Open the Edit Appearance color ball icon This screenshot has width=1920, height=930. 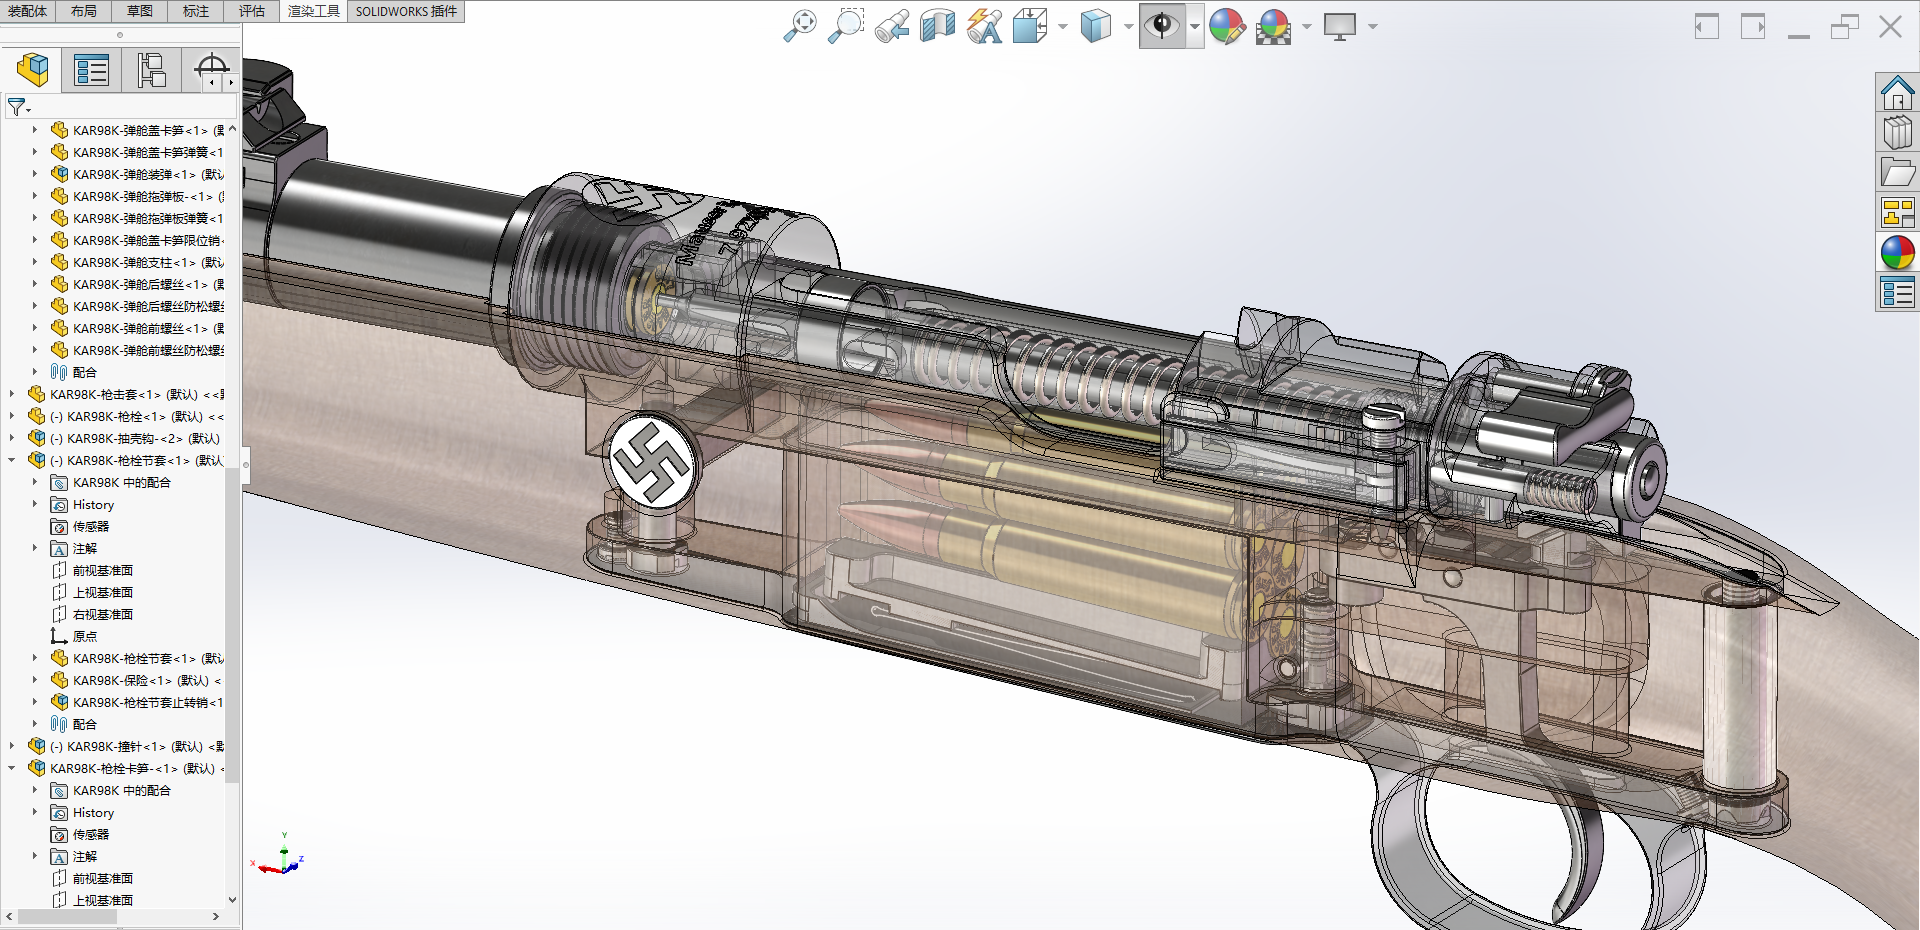point(1227,26)
